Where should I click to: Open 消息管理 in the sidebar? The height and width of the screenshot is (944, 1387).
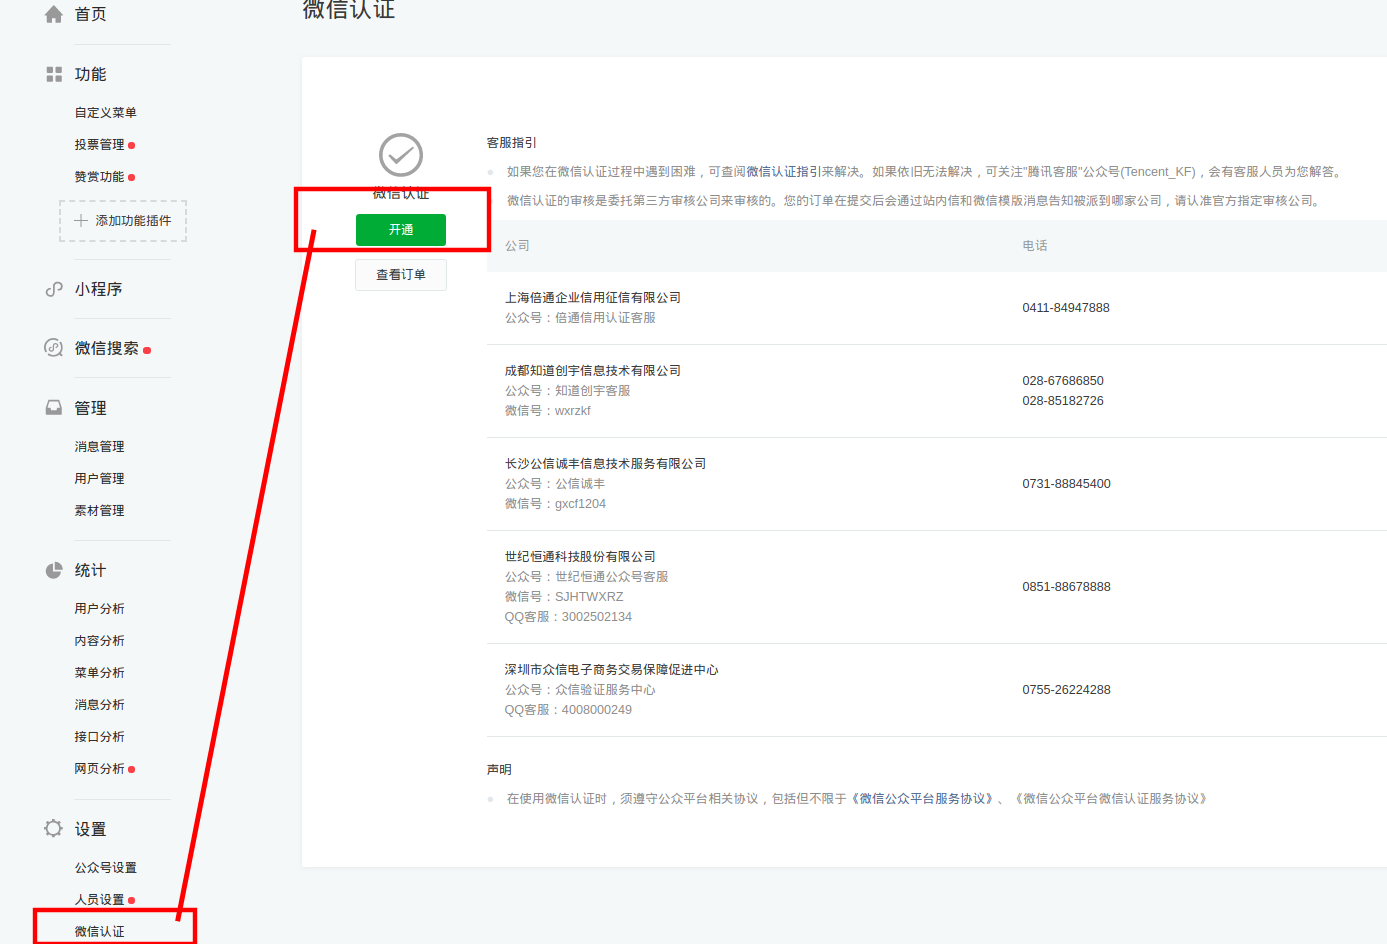click(99, 447)
